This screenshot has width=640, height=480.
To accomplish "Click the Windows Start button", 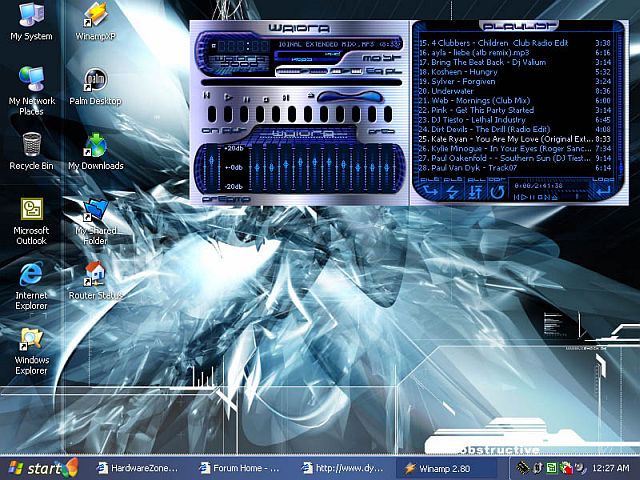I will tap(40, 468).
